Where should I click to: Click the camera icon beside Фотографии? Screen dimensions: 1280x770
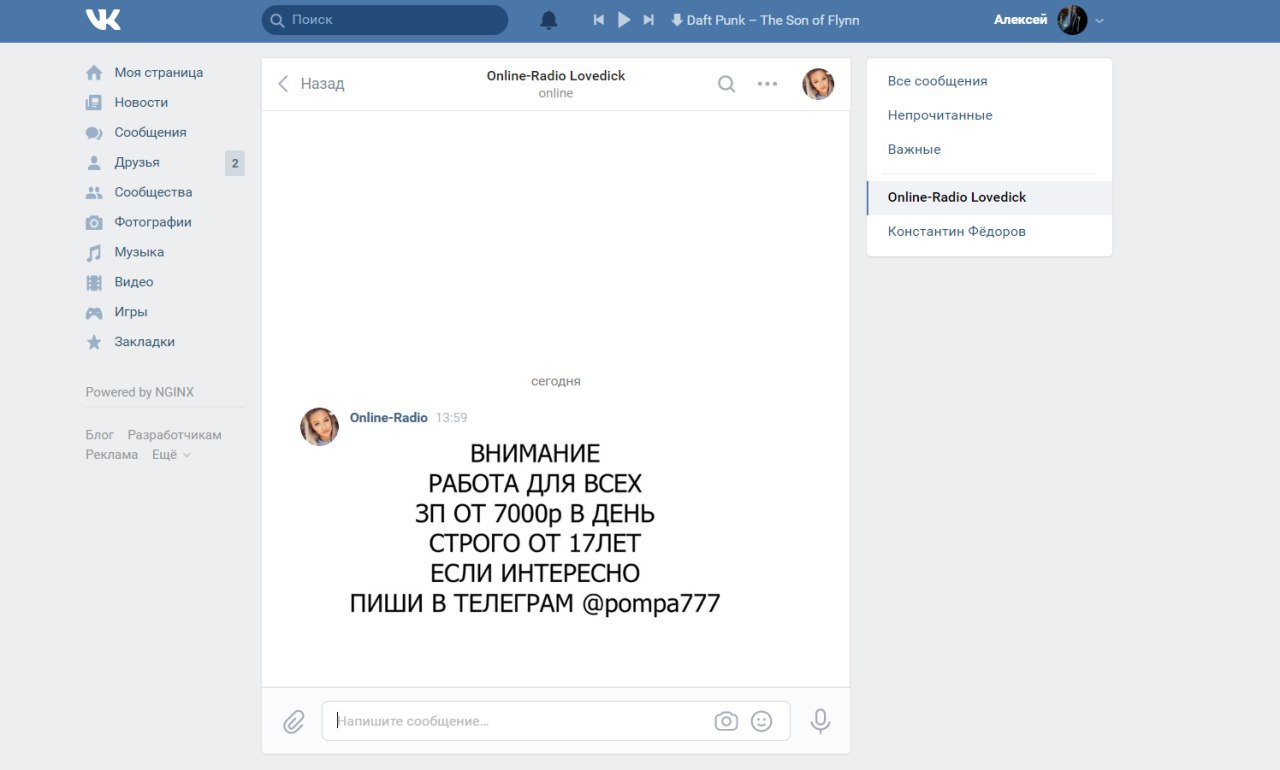[x=94, y=222]
